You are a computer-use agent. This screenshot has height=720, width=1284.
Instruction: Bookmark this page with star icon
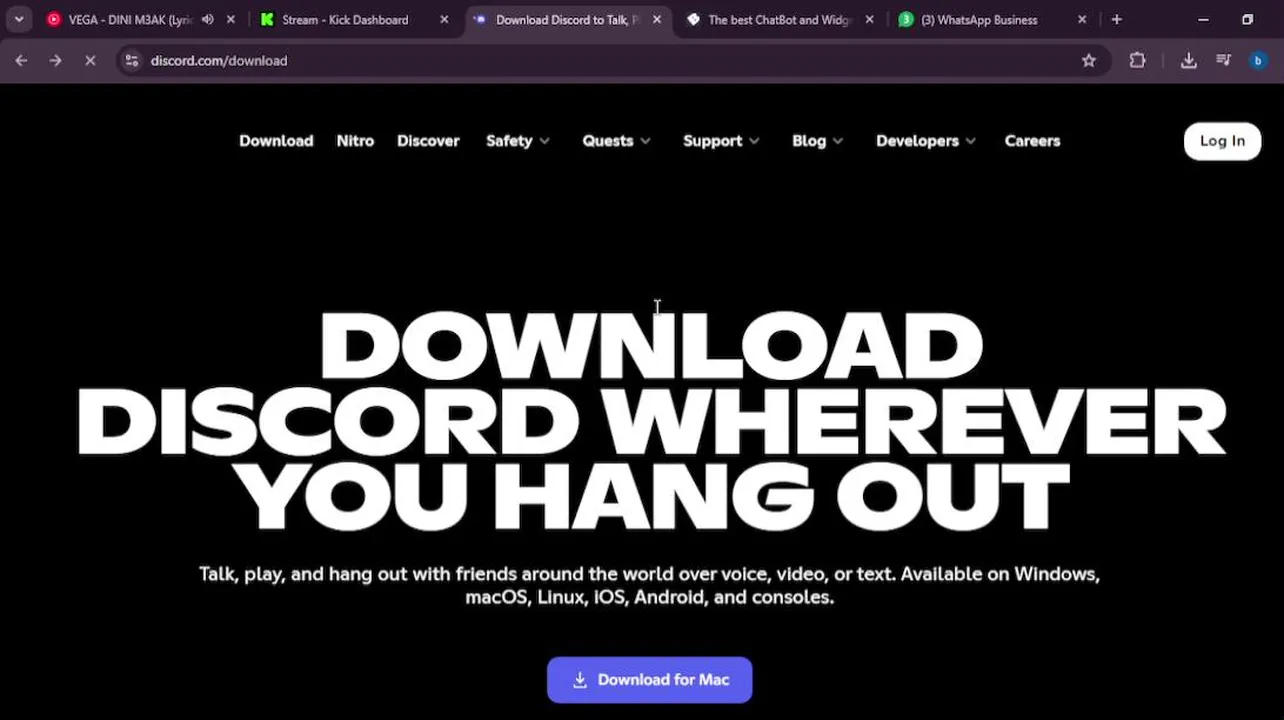(x=1089, y=61)
